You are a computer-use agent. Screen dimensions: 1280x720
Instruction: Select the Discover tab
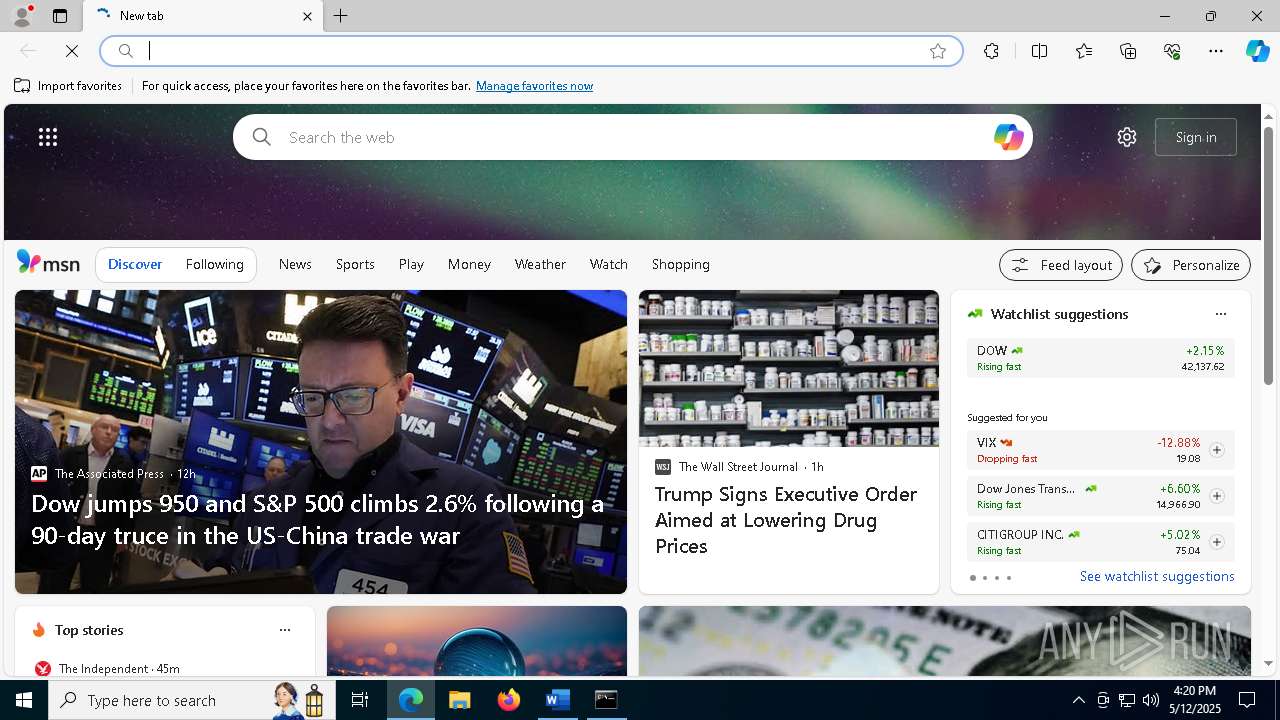(x=135, y=264)
